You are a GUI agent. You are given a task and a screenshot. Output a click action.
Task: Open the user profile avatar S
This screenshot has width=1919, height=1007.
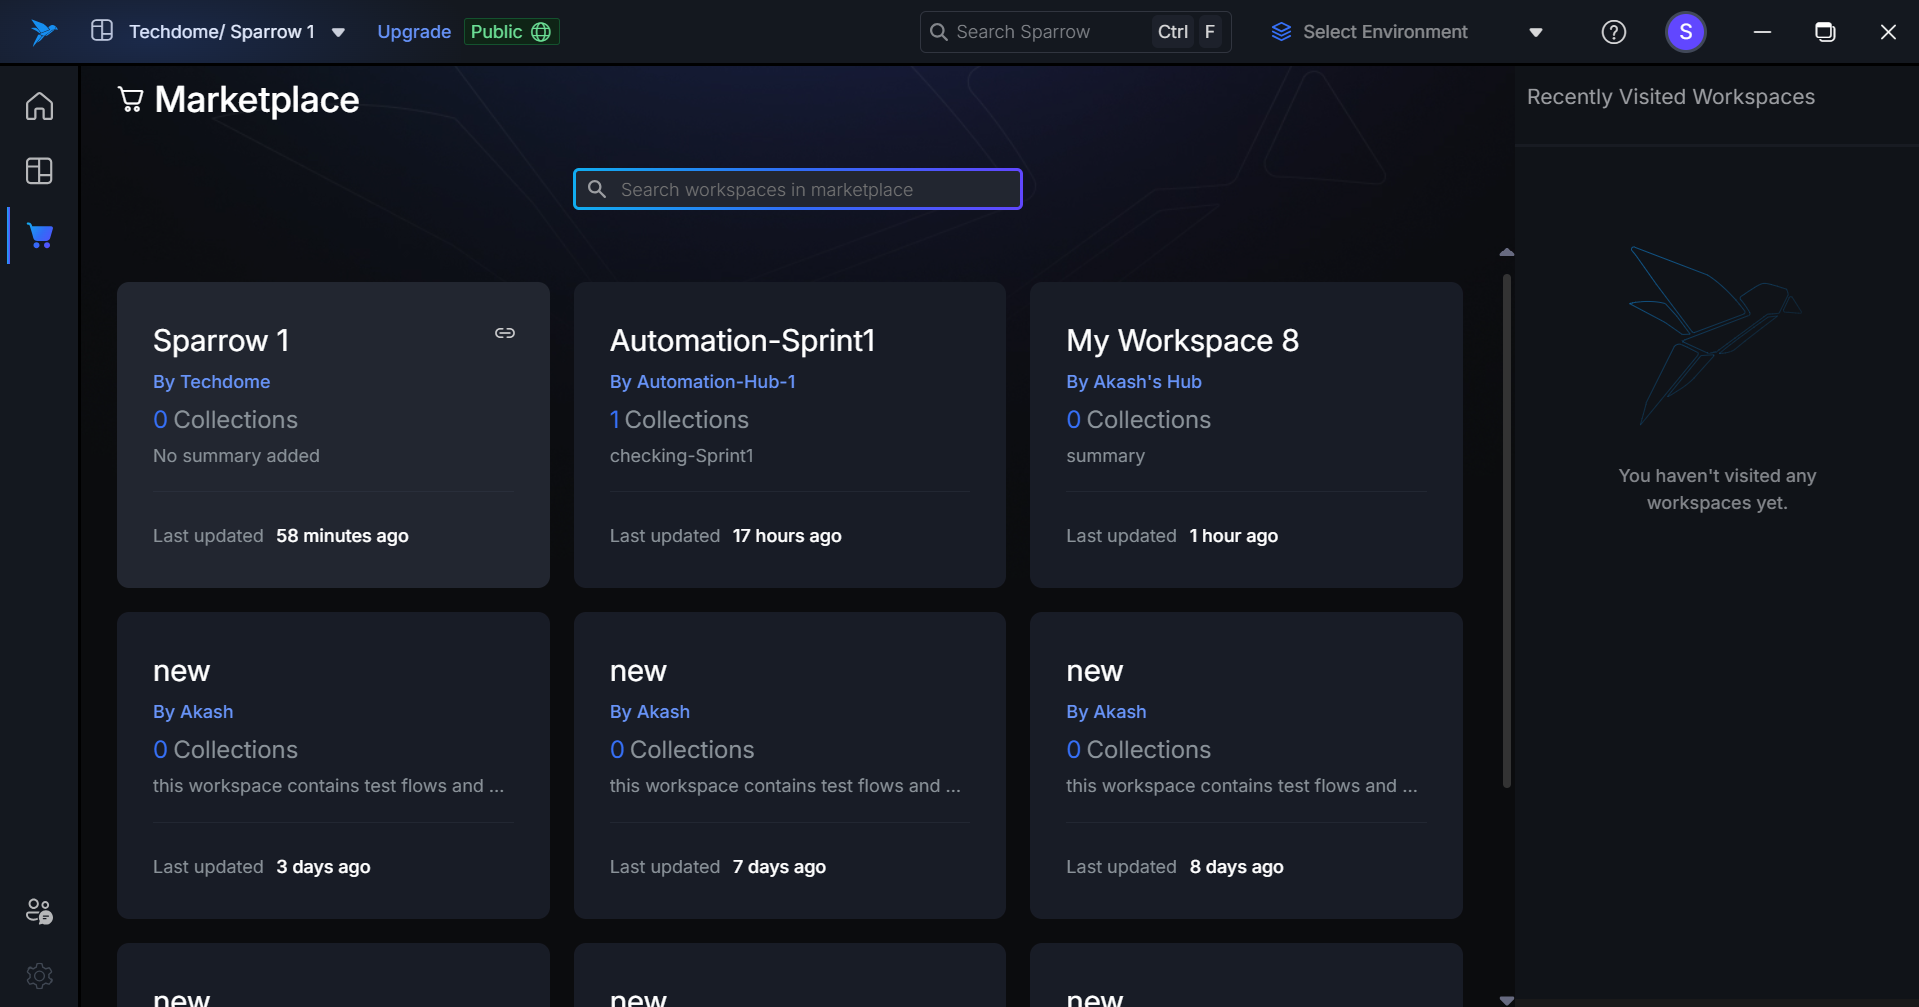coord(1685,32)
